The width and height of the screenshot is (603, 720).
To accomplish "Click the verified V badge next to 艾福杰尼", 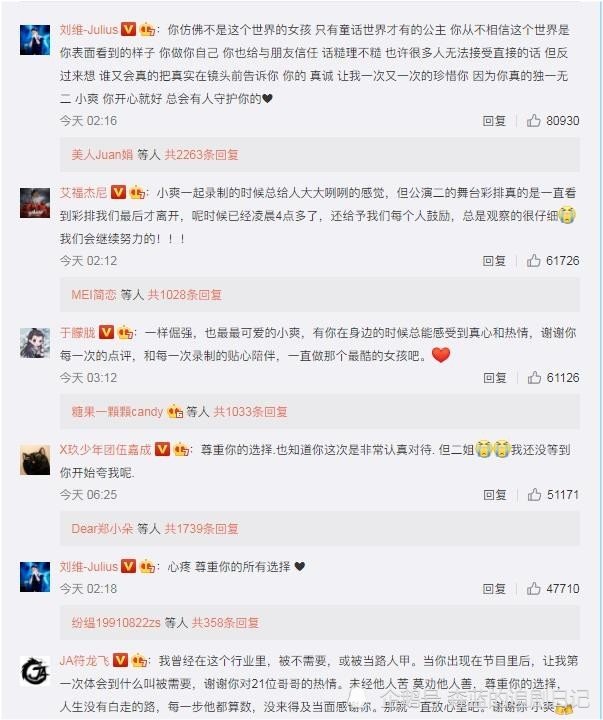I will point(118,192).
